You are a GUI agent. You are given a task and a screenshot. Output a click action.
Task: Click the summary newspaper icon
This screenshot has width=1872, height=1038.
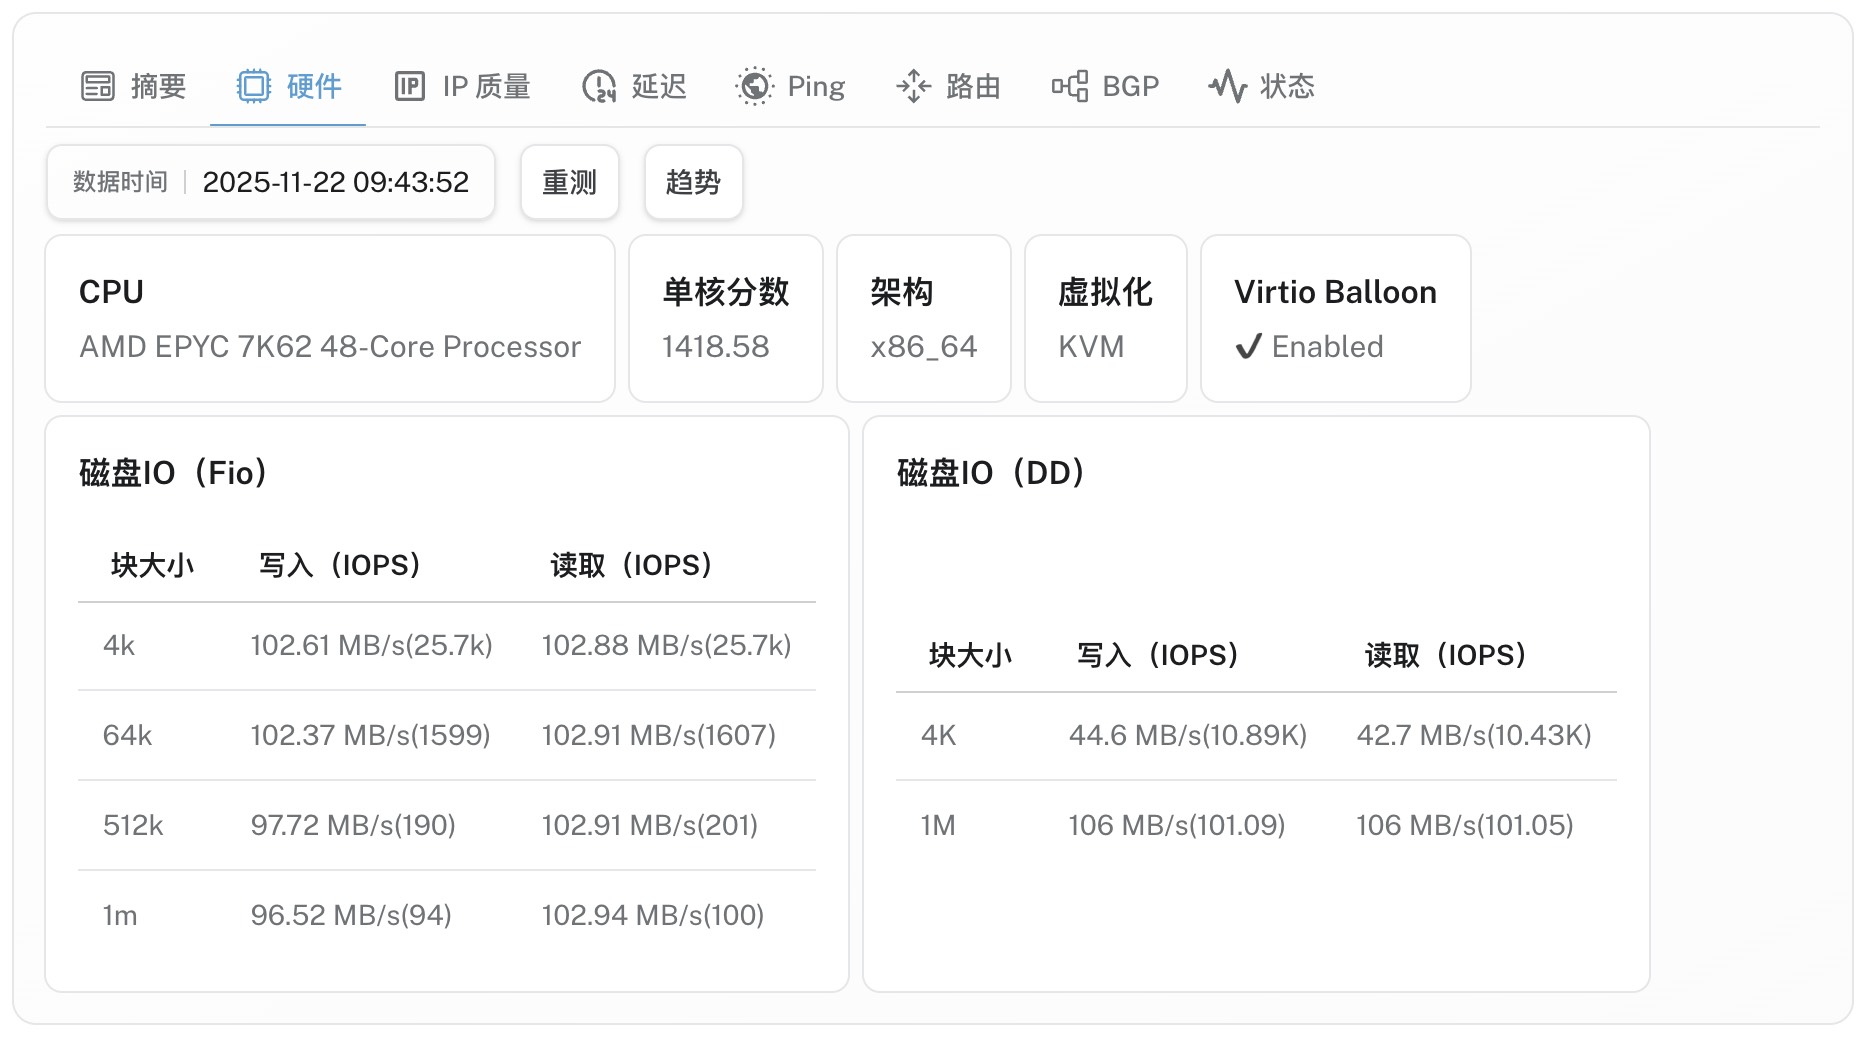(98, 87)
